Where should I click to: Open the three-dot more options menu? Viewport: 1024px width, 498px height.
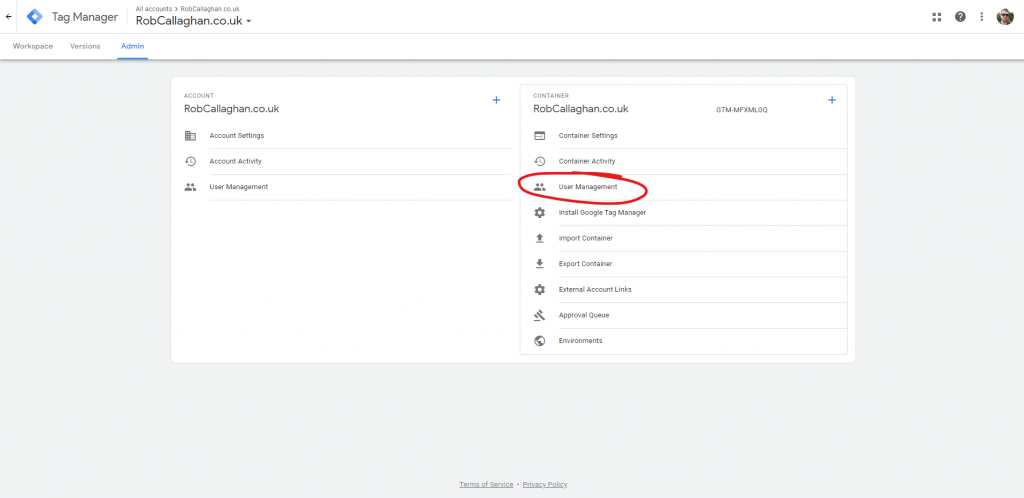[x=981, y=17]
